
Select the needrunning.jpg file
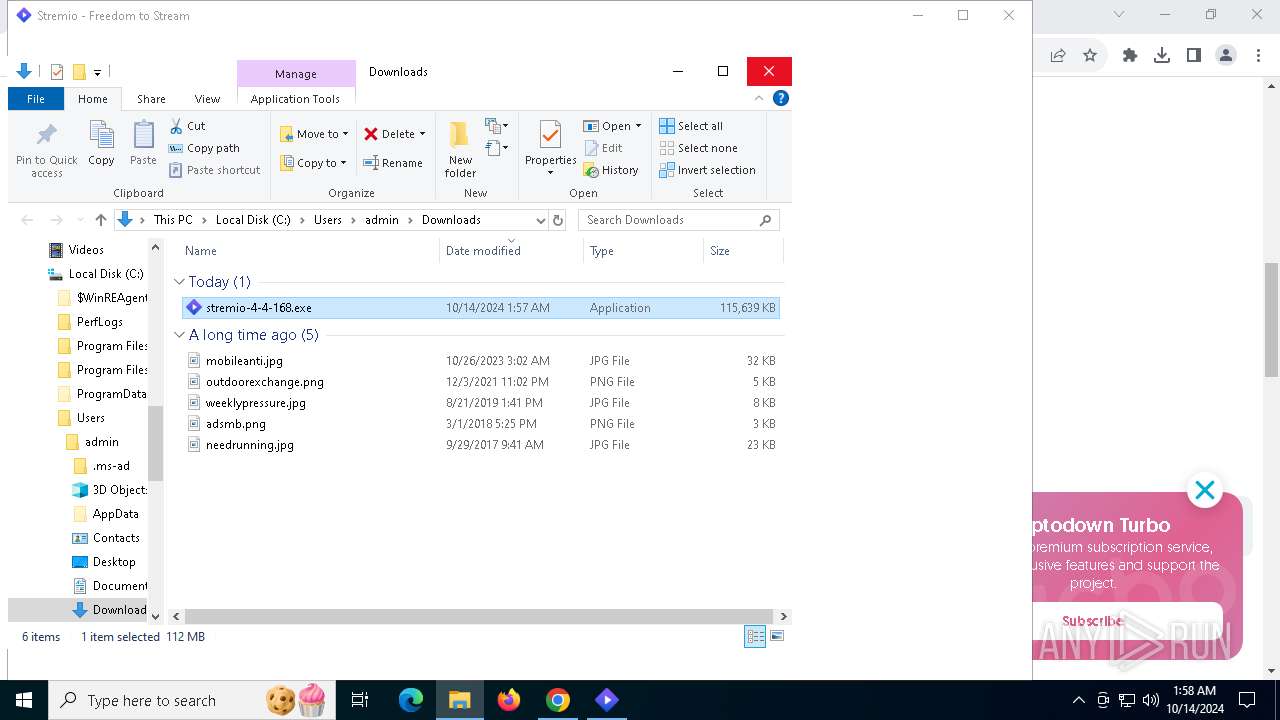[x=480, y=445]
